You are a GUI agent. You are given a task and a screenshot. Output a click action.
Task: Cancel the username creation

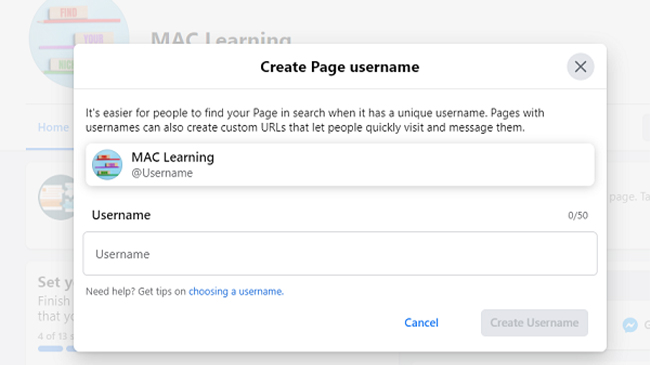(421, 323)
